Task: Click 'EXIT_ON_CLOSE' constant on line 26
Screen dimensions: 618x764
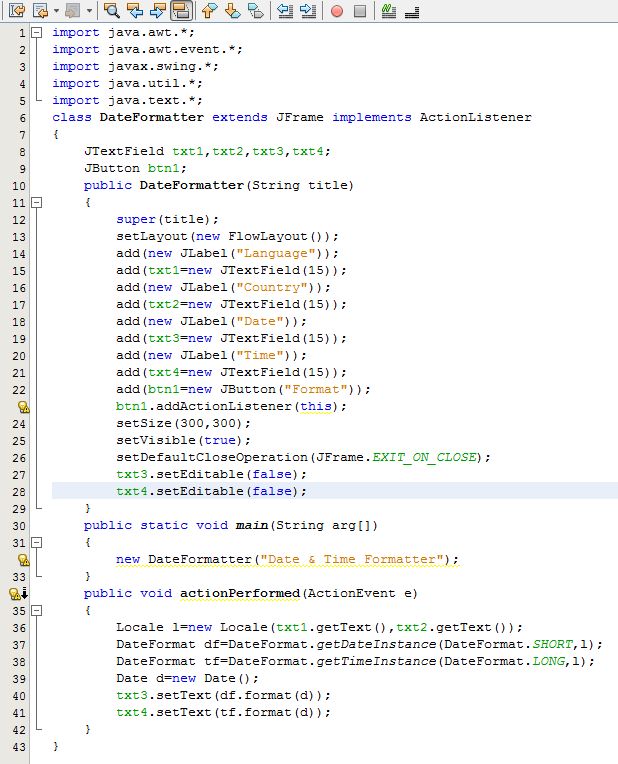Action: (424, 458)
